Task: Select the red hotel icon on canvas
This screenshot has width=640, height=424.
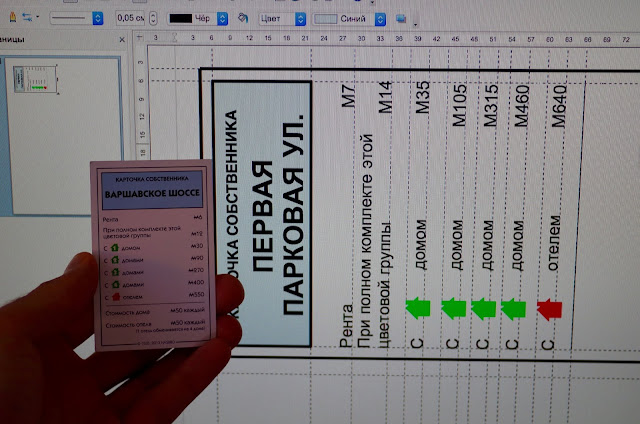Action: click(549, 309)
